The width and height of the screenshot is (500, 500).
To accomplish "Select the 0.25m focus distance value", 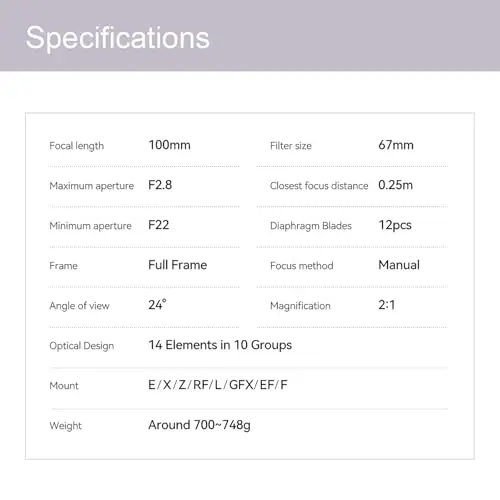I will (395, 185).
